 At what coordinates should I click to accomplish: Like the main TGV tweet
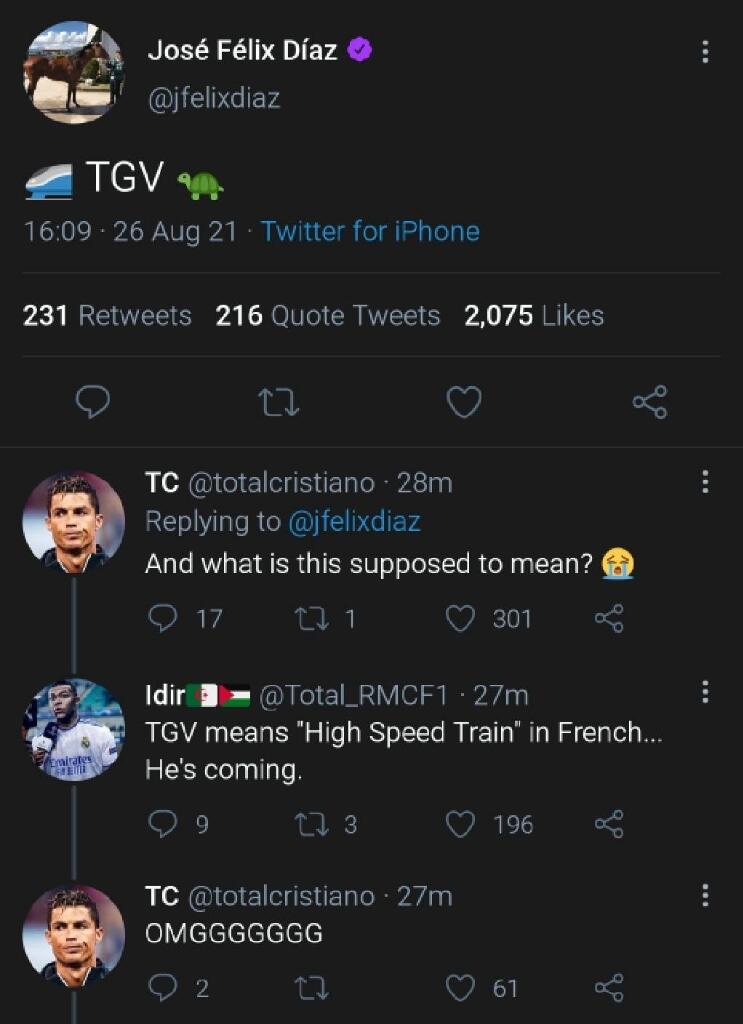click(464, 402)
